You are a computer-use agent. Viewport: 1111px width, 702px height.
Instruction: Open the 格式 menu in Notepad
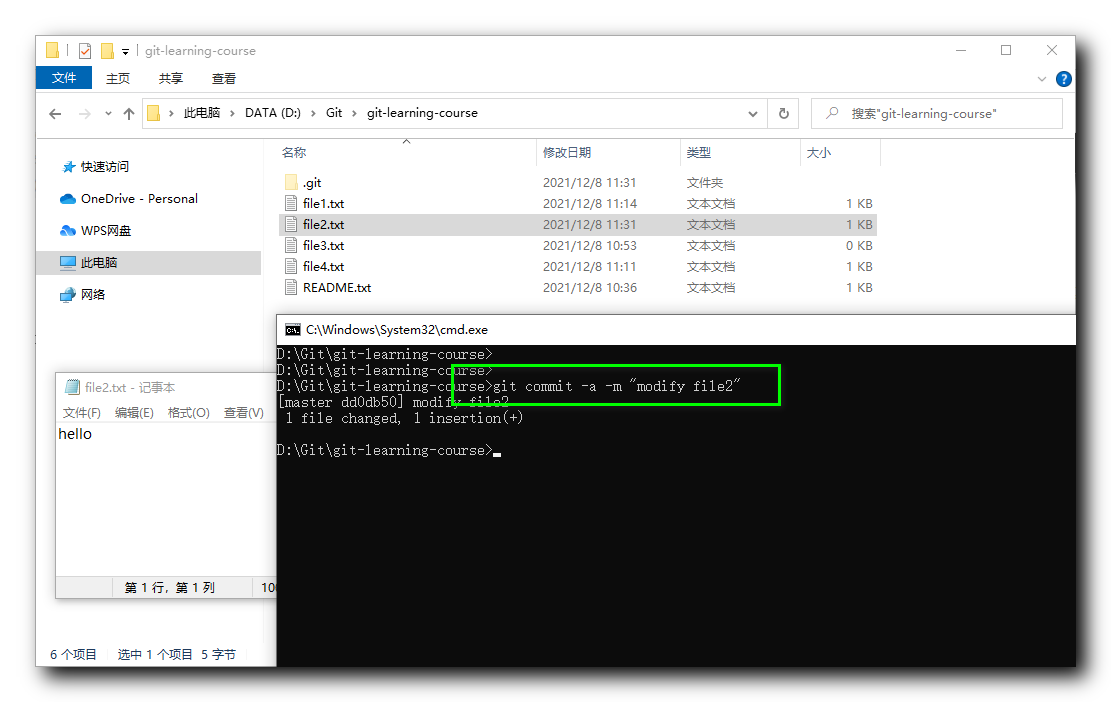click(x=190, y=412)
